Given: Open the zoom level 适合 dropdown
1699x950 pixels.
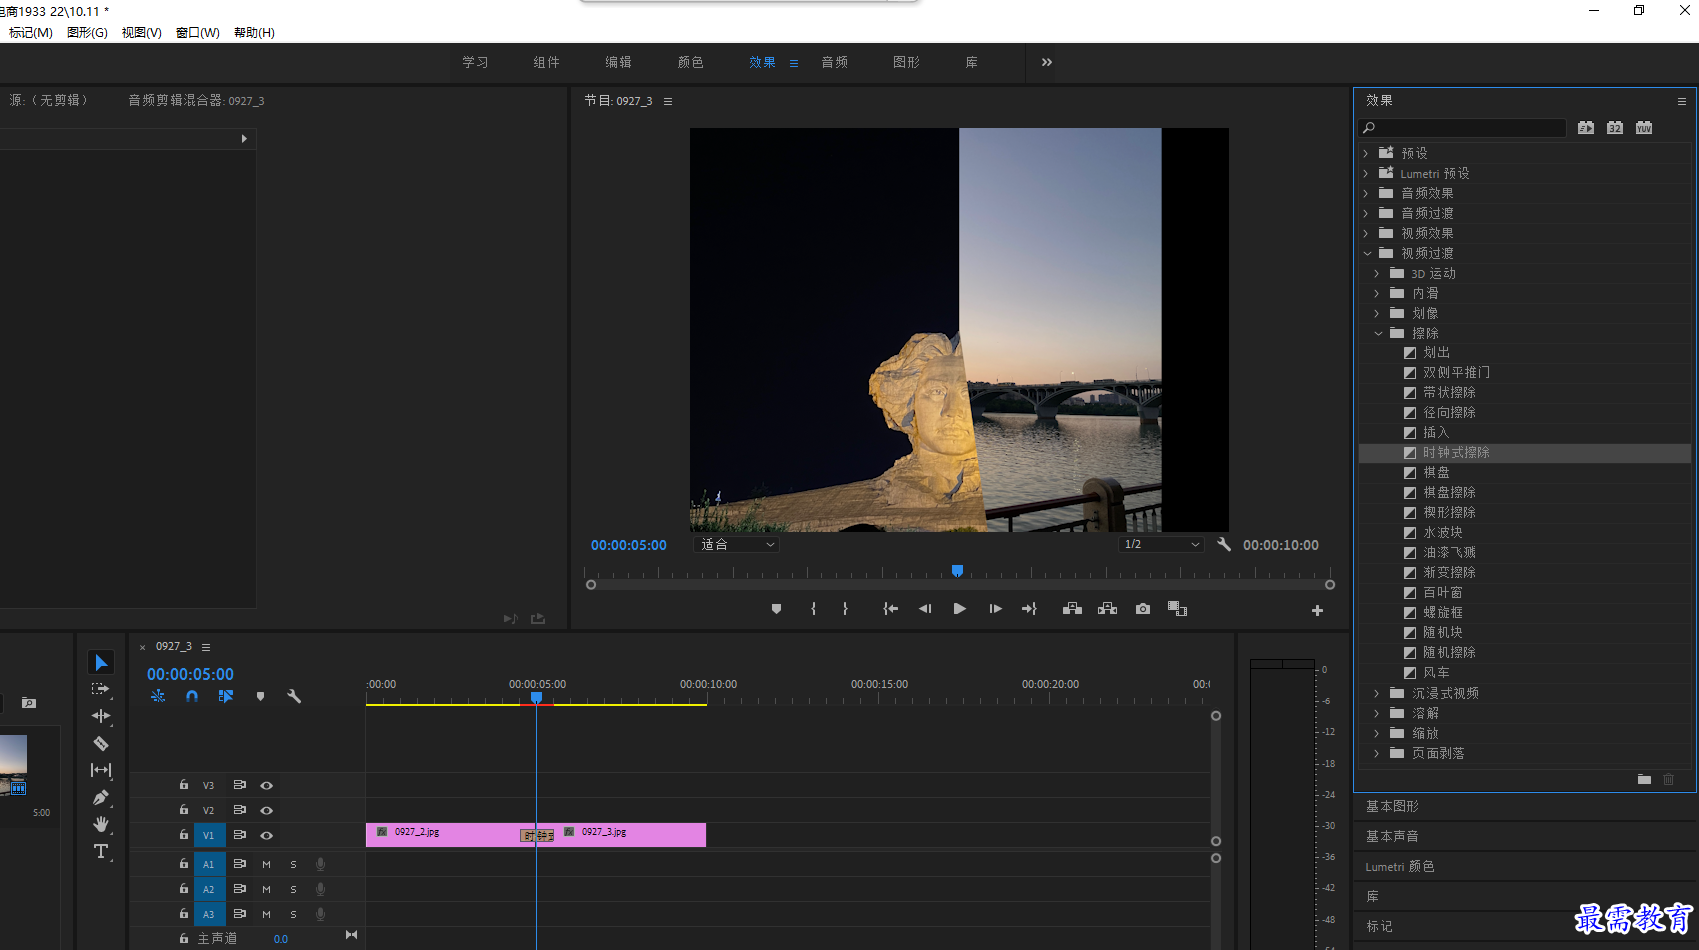Looking at the screenshot, I should point(737,545).
